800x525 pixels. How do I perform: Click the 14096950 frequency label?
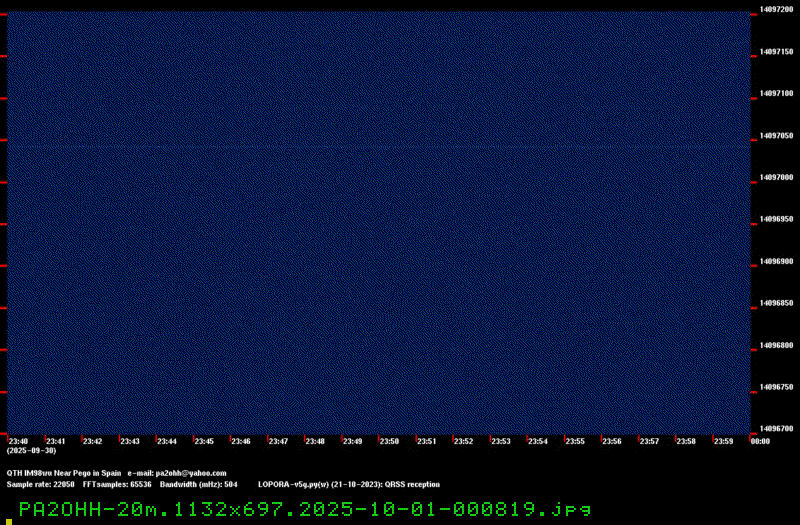click(777, 219)
